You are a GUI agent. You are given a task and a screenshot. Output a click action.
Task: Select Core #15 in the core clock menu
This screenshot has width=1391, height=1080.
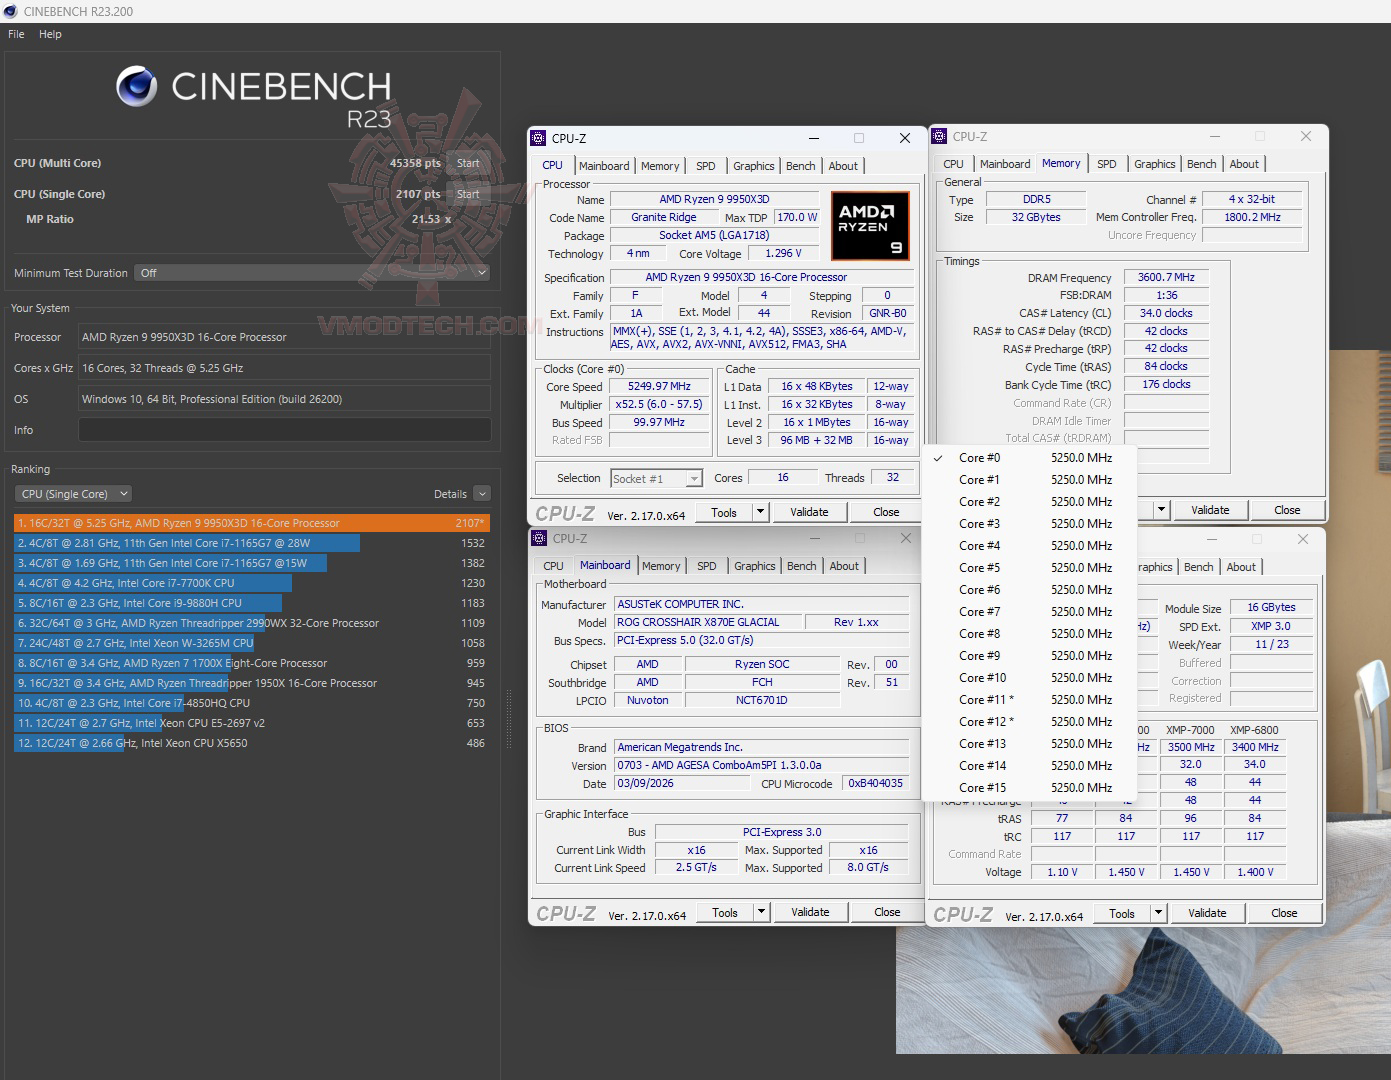pyautogui.click(x=1031, y=788)
